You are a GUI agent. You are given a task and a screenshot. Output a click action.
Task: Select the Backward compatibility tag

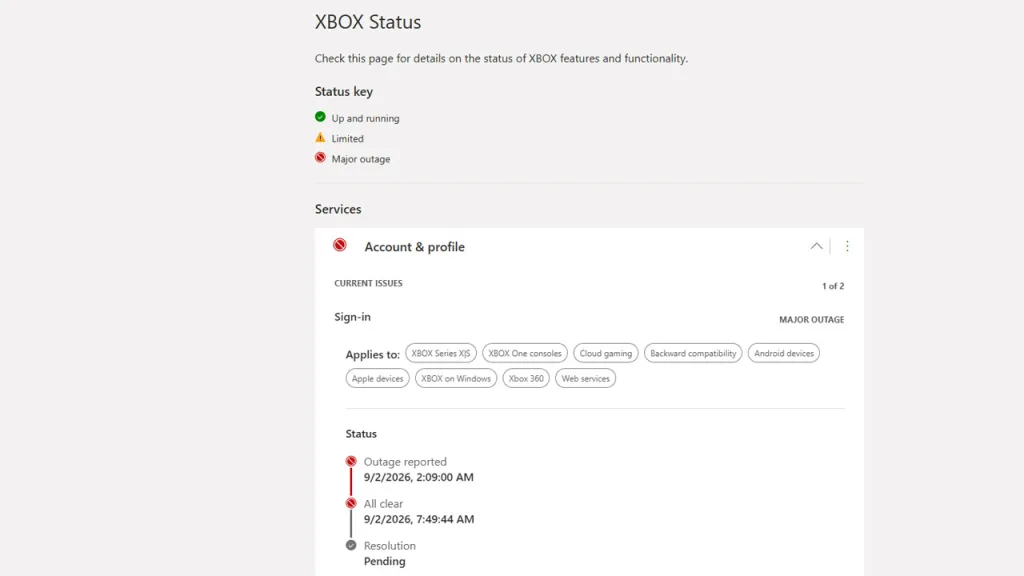point(693,353)
